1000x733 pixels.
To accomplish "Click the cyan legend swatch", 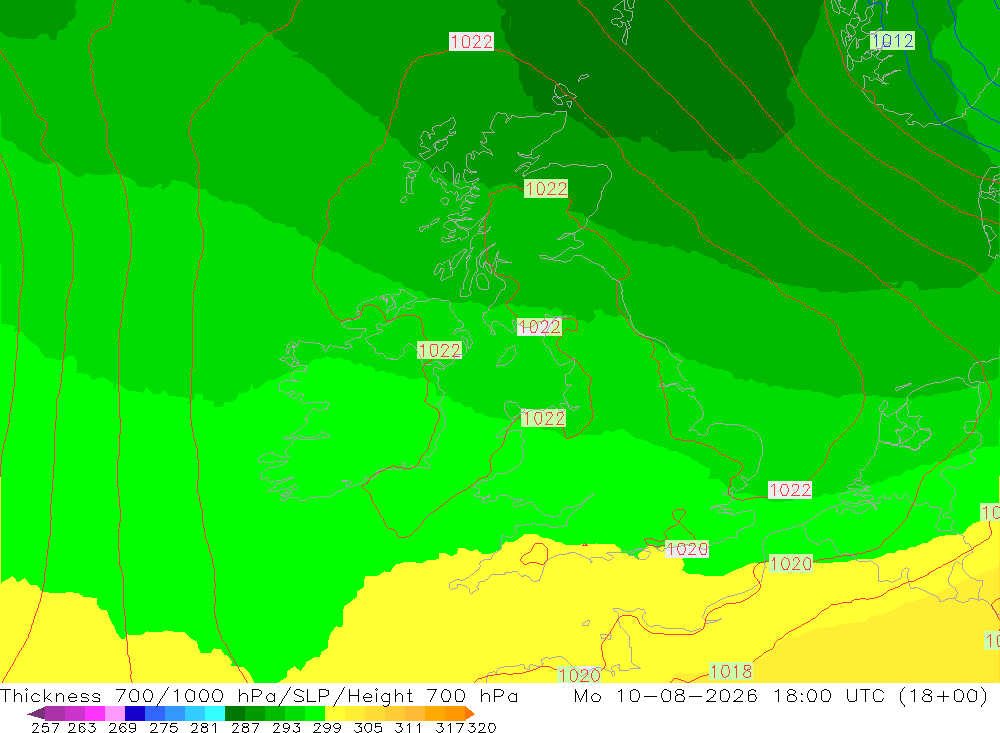I will 215,713.
